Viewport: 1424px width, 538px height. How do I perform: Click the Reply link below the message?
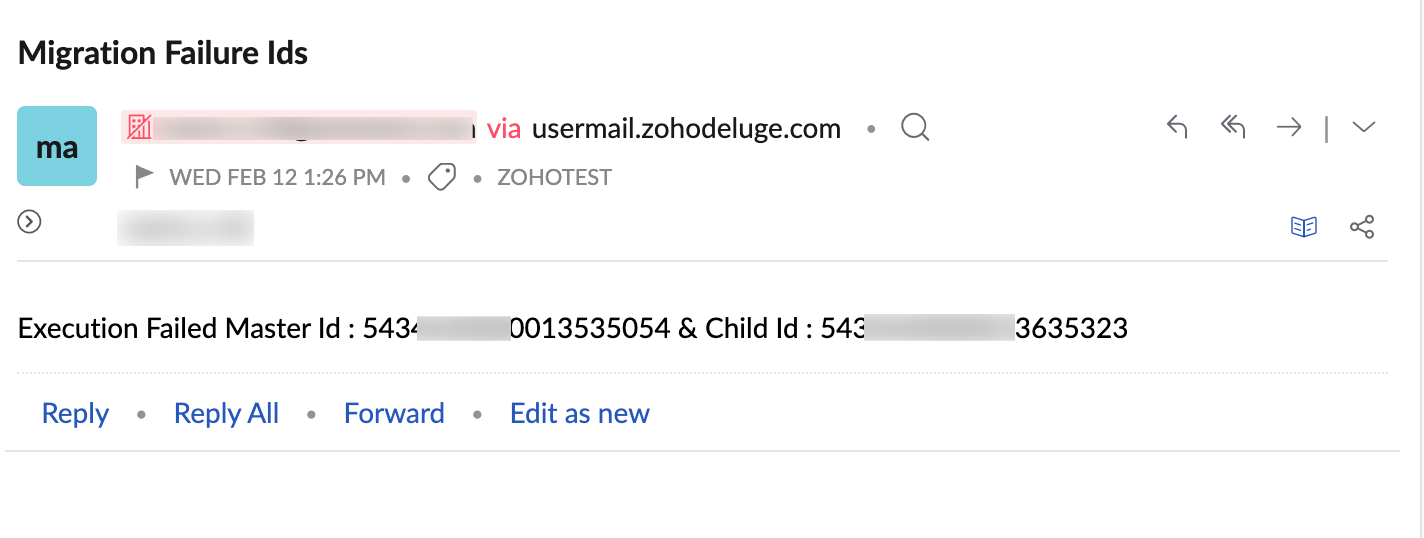tap(75, 413)
